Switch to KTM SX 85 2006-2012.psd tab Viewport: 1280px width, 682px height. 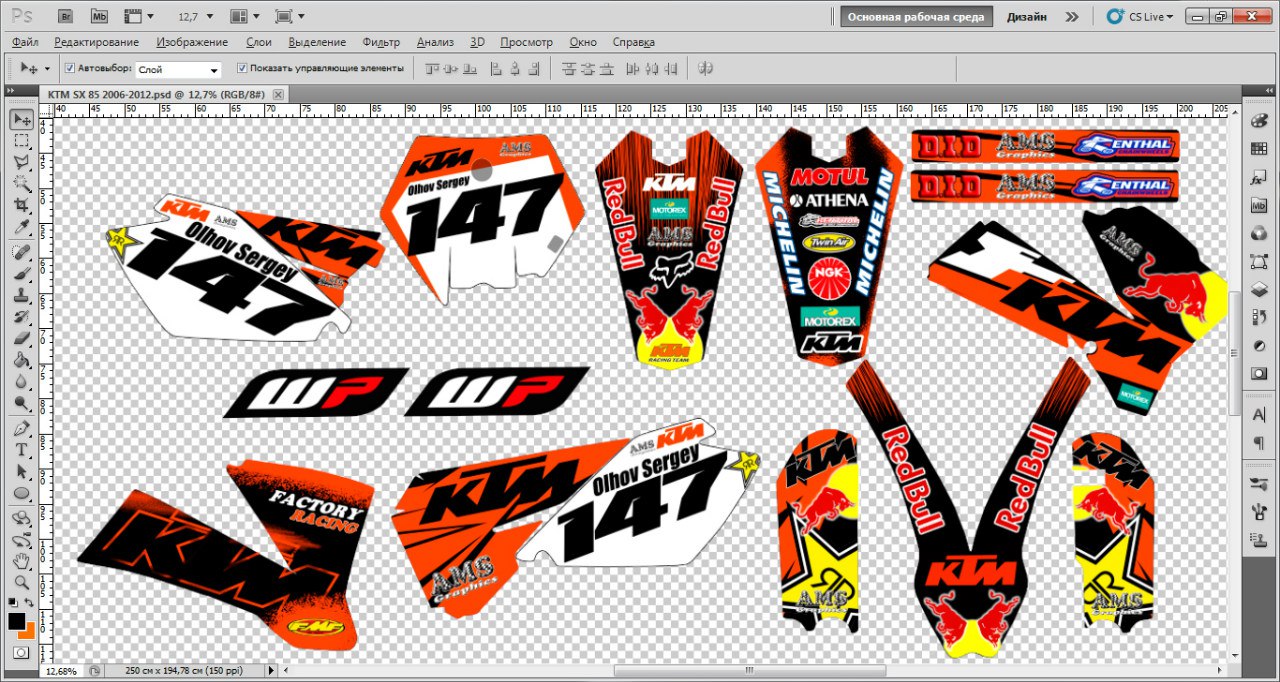click(x=156, y=94)
